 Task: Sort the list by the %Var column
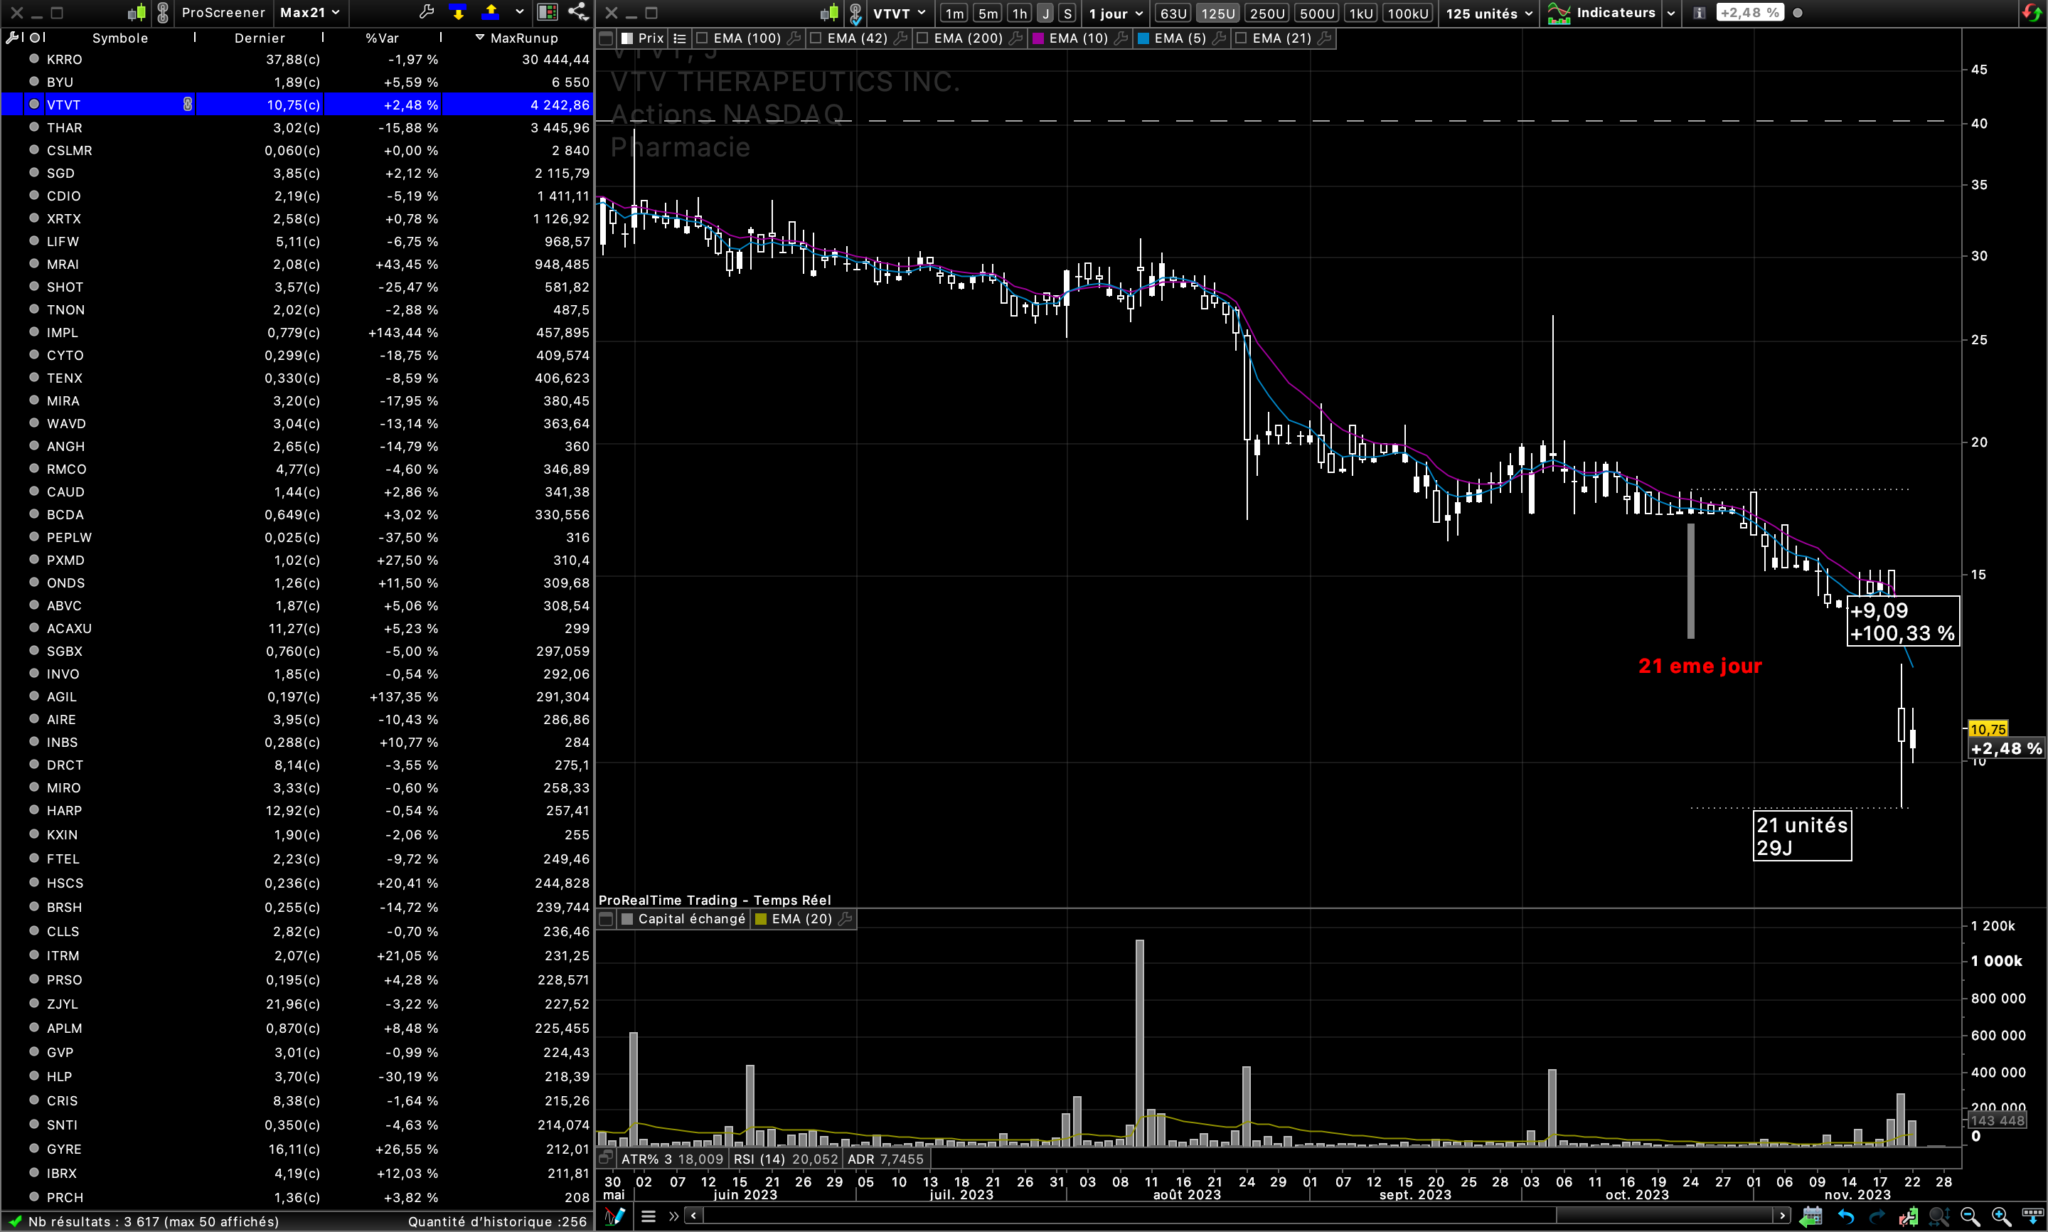coord(382,38)
